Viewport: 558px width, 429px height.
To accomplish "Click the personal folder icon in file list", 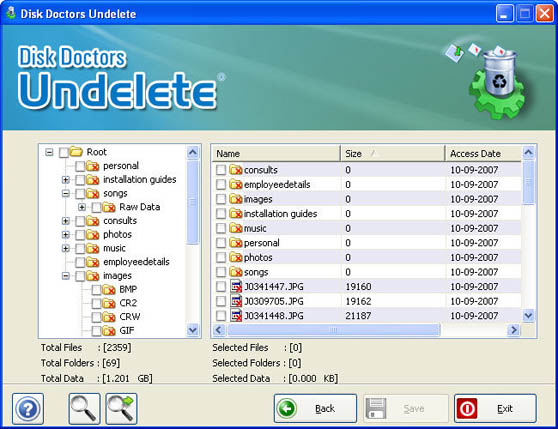I will [236, 243].
